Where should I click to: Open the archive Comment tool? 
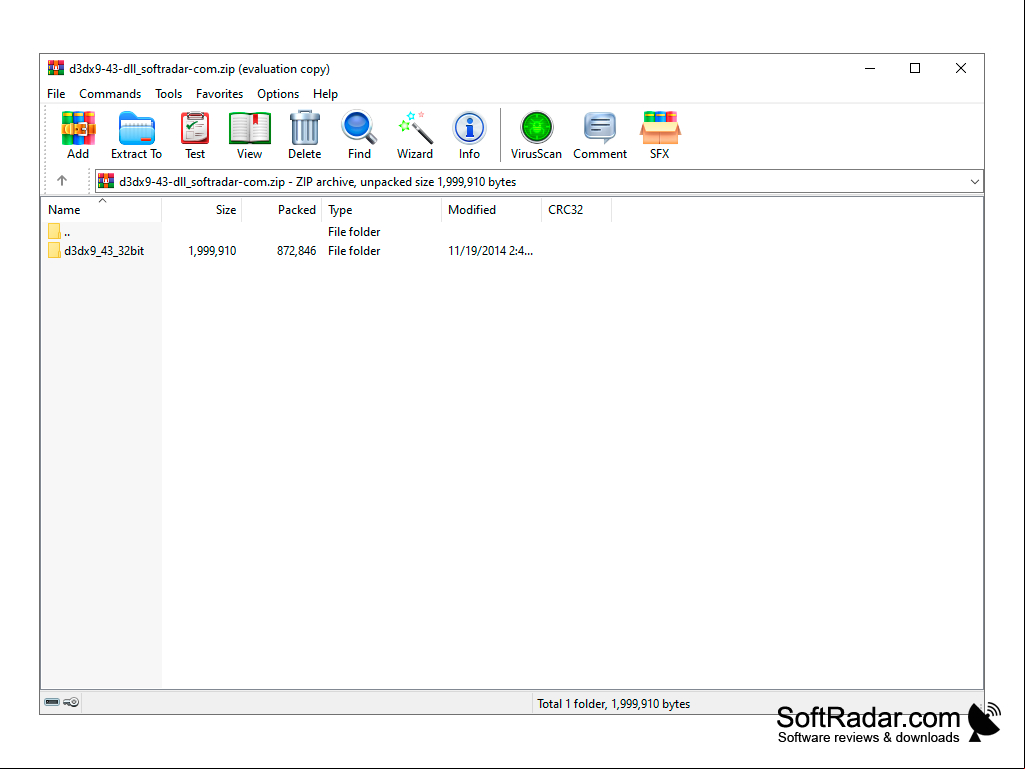click(600, 135)
